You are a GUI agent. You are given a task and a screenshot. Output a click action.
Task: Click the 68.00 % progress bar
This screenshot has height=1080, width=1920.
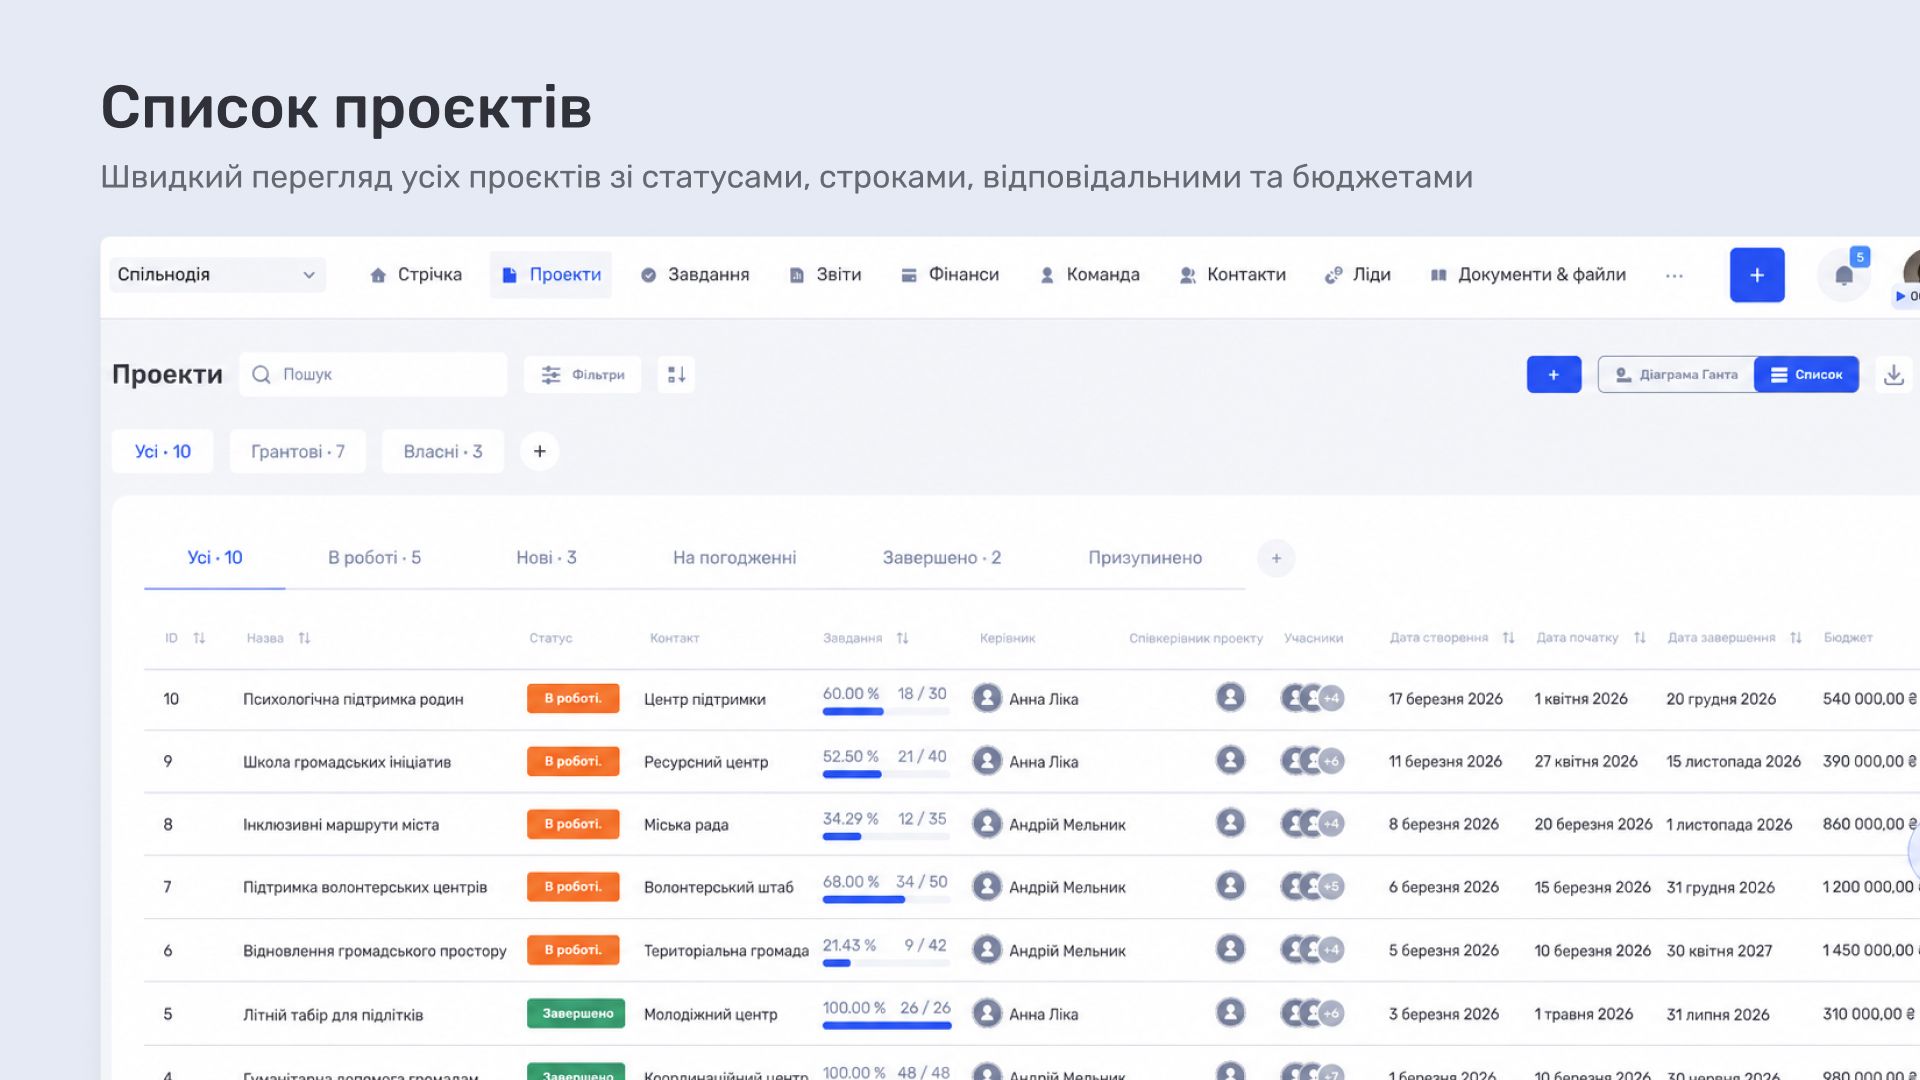pyautogui.click(x=885, y=900)
